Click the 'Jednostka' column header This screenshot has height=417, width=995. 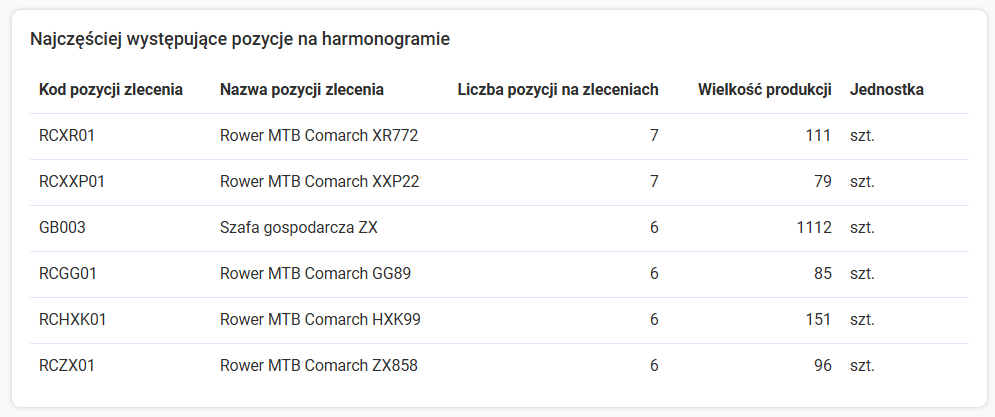[886, 90]
